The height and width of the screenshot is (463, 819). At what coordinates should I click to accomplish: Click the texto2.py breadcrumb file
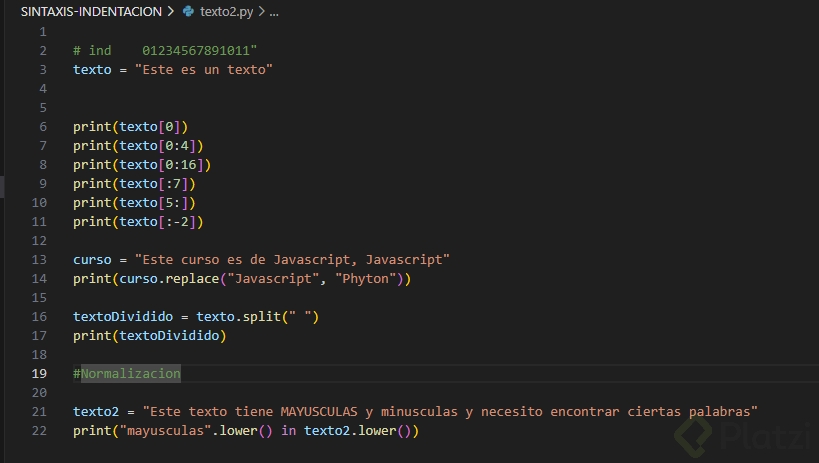click(x=226, y=11)
